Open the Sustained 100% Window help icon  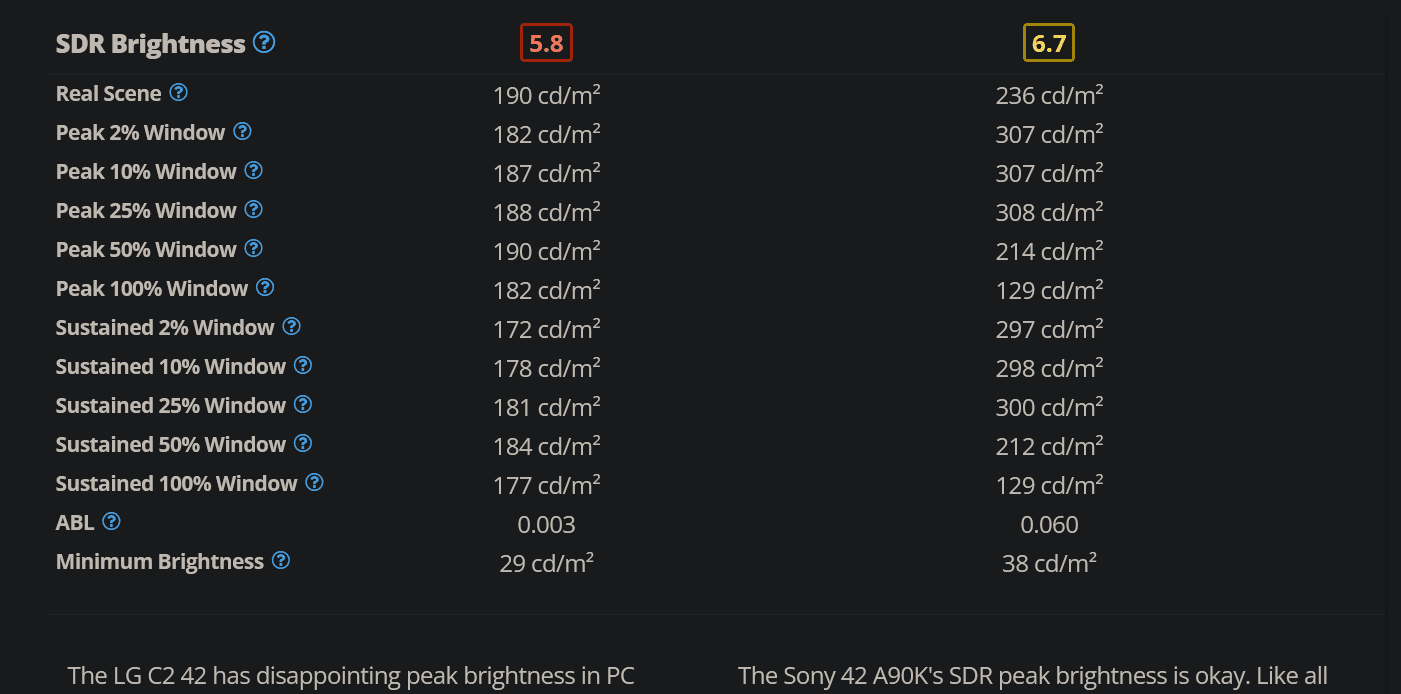314,482
